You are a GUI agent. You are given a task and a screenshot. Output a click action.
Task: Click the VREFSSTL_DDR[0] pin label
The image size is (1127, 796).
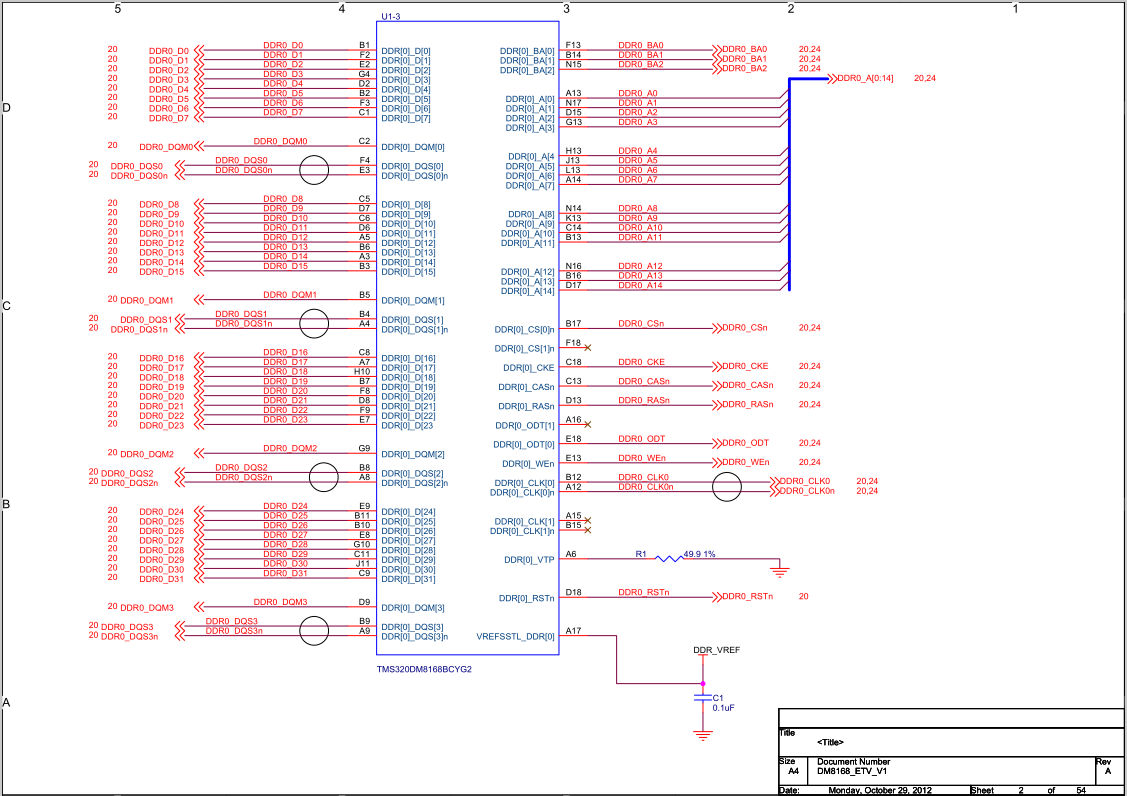515,636
